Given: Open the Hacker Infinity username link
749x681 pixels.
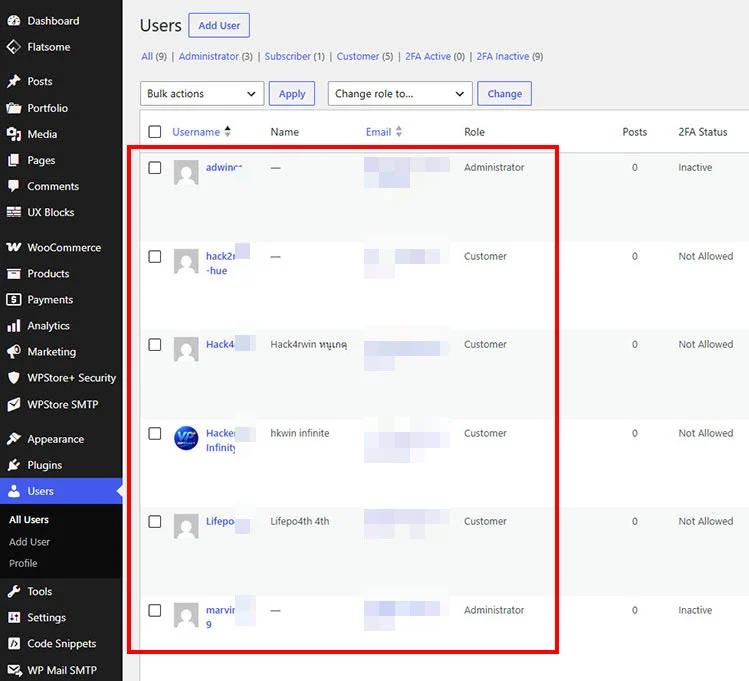Looking at the screenshot, I should (x=220, y=440).
